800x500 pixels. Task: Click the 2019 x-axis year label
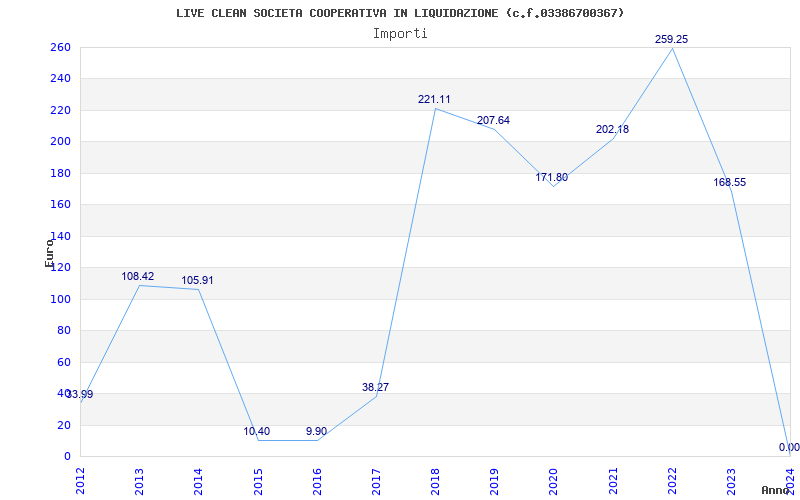tap(495, 481)
